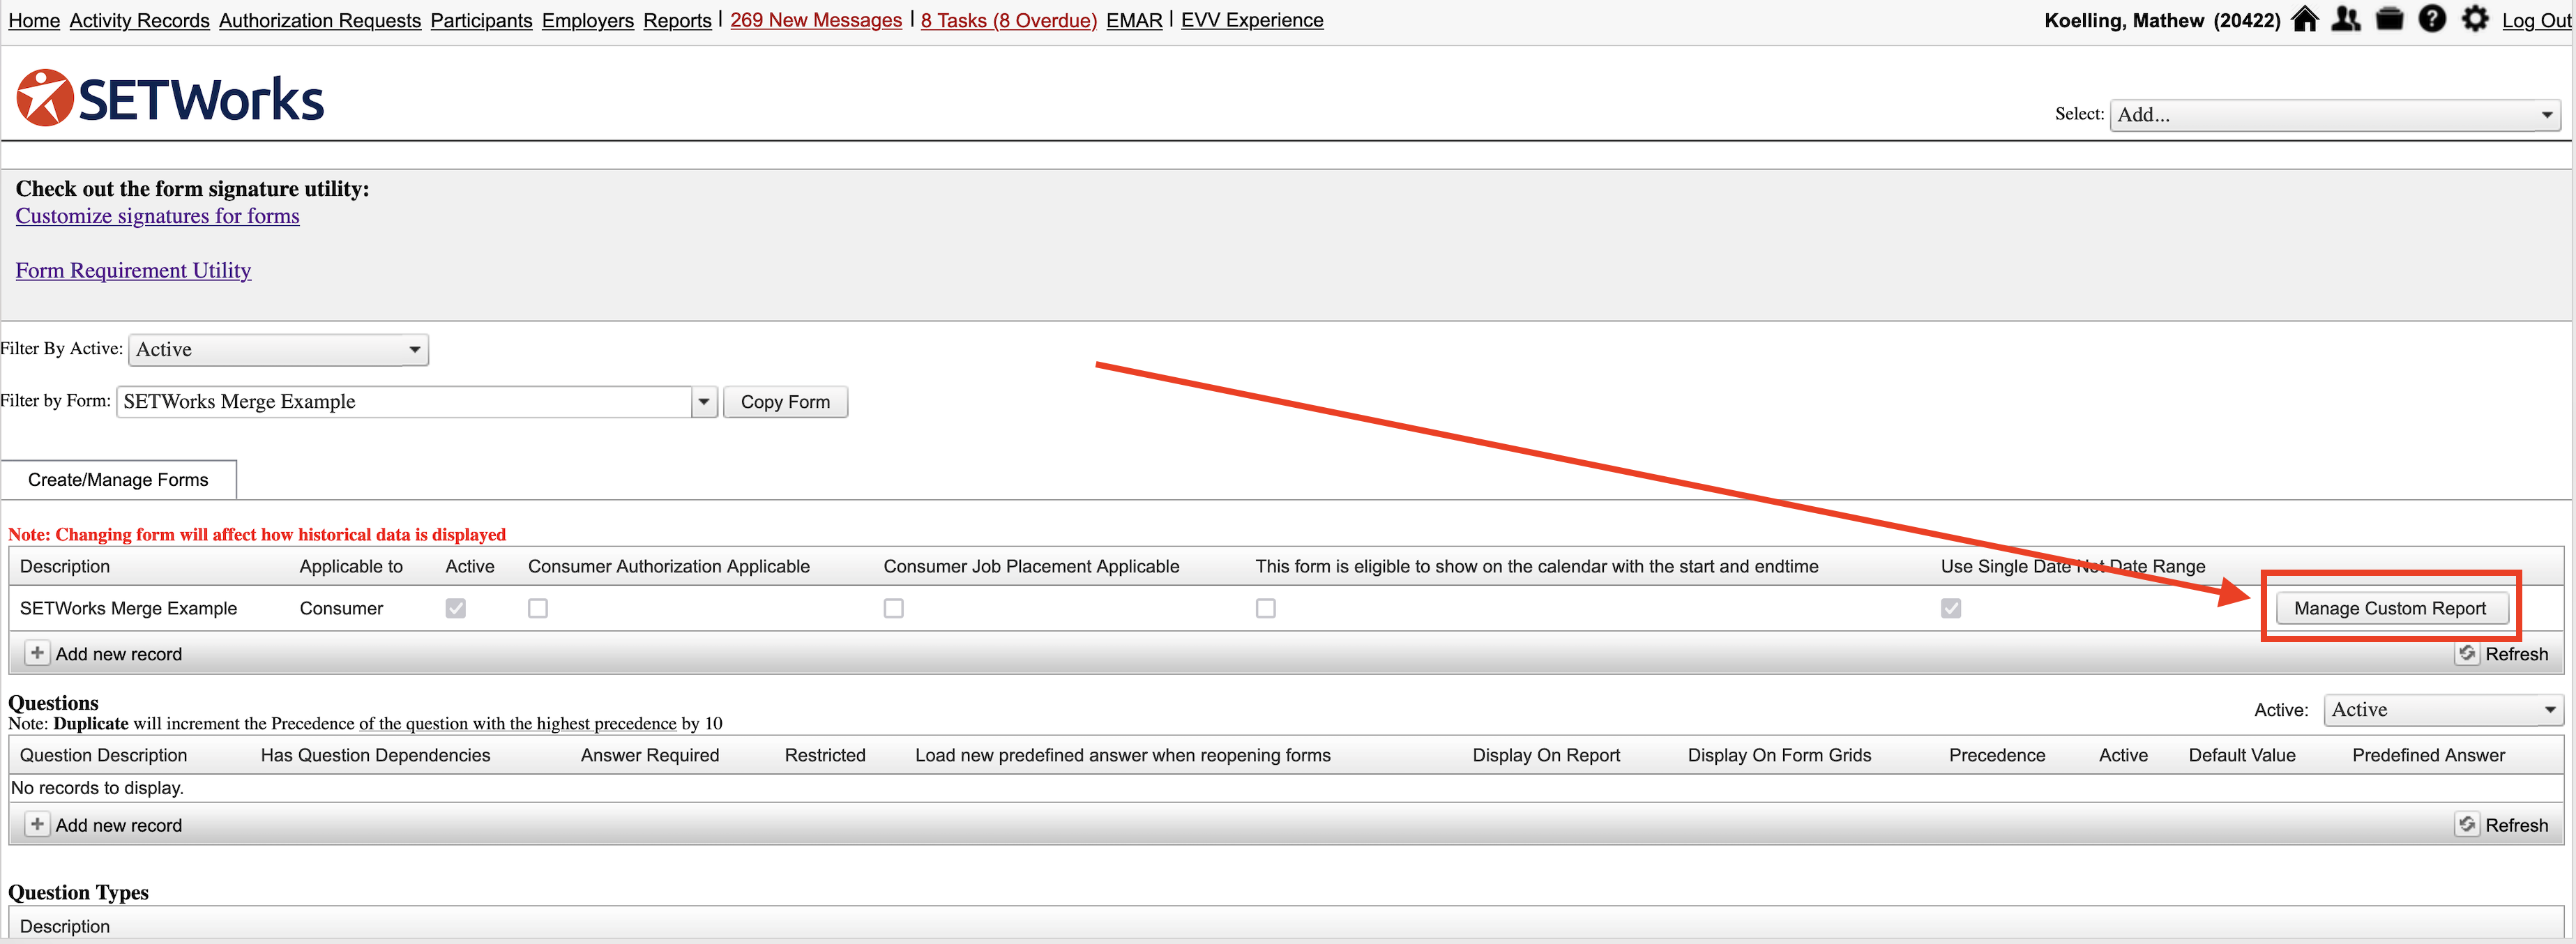
Task: Click user name Koelling, Mathew (20422)
Action: coord(2162,20)
